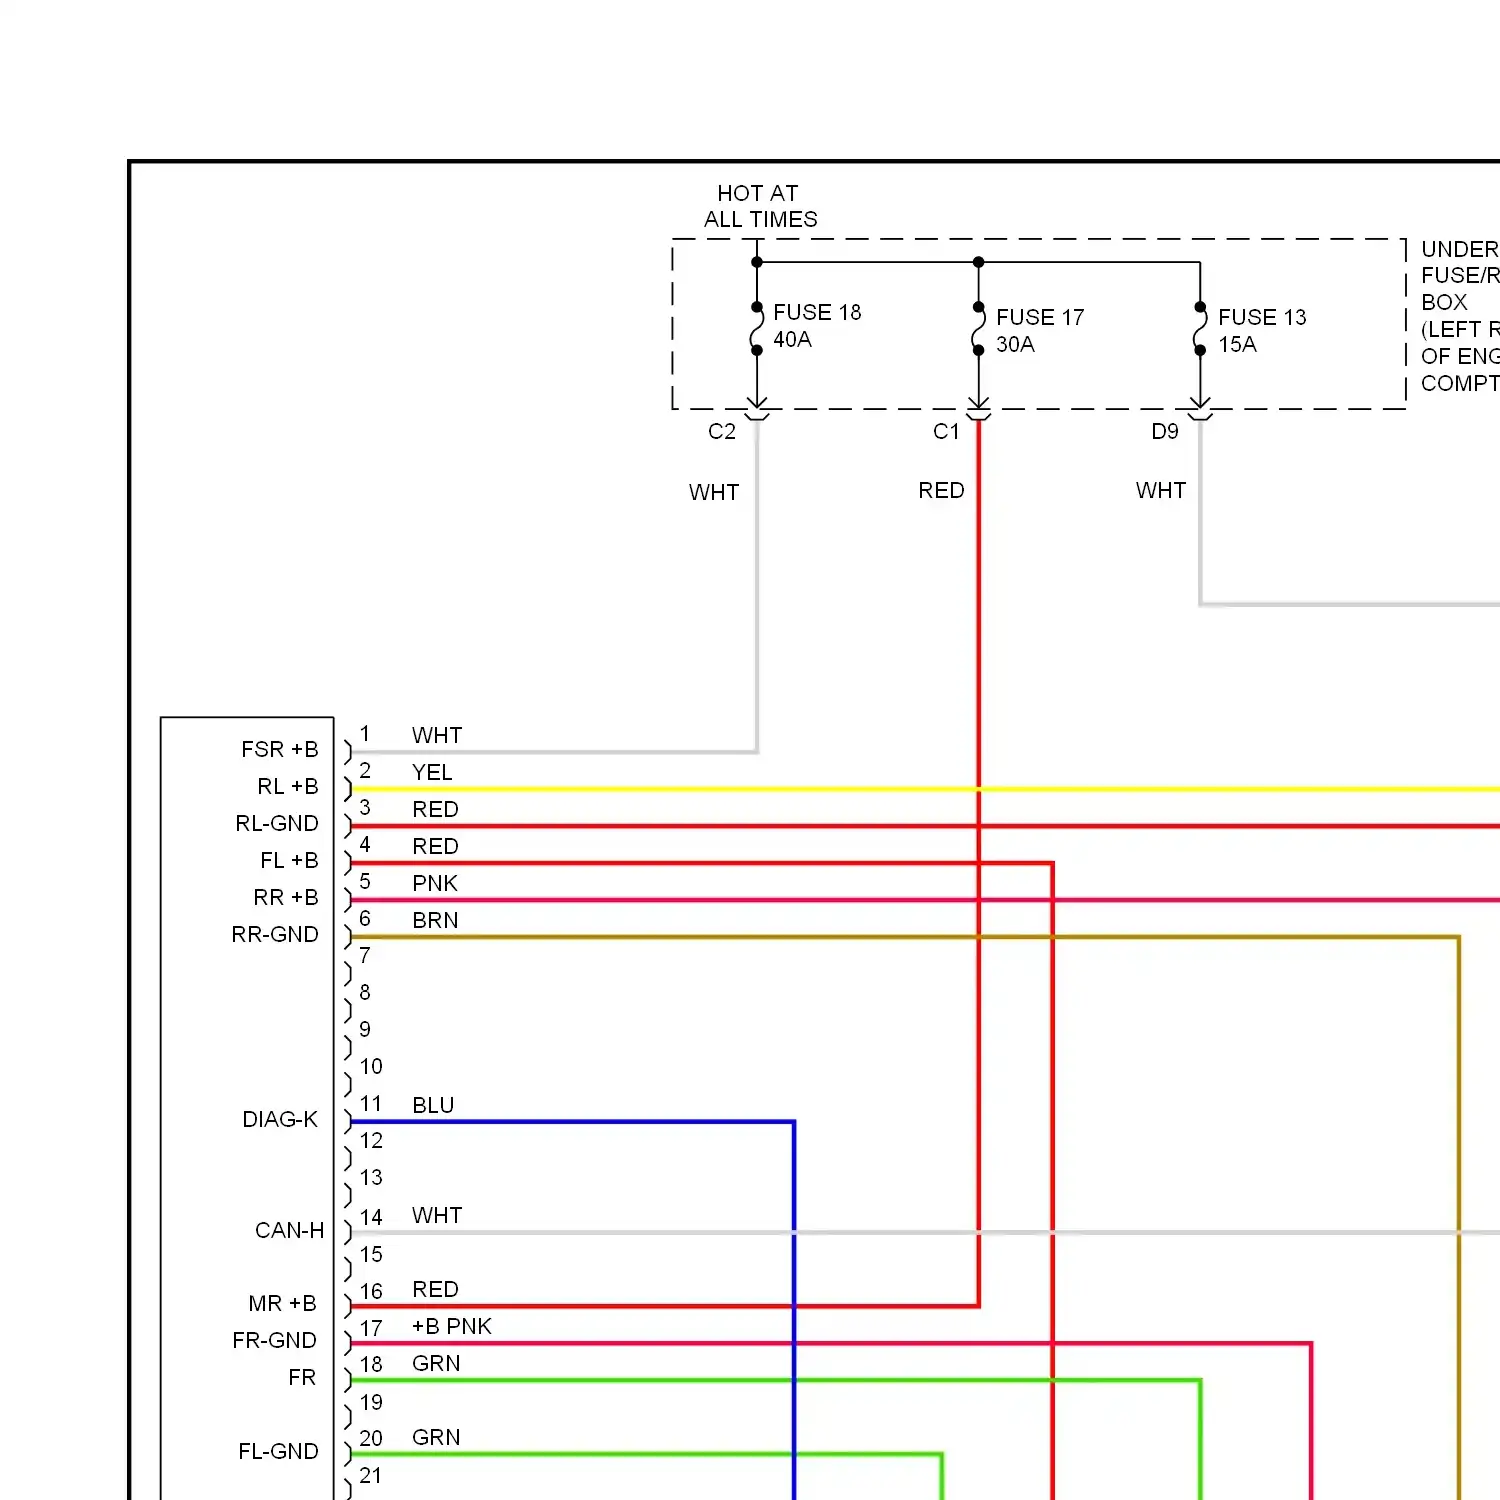This screenshot has height=1500, width=1500.
Task: Click pin number 13 on the connector
Action: [371, 1177]
